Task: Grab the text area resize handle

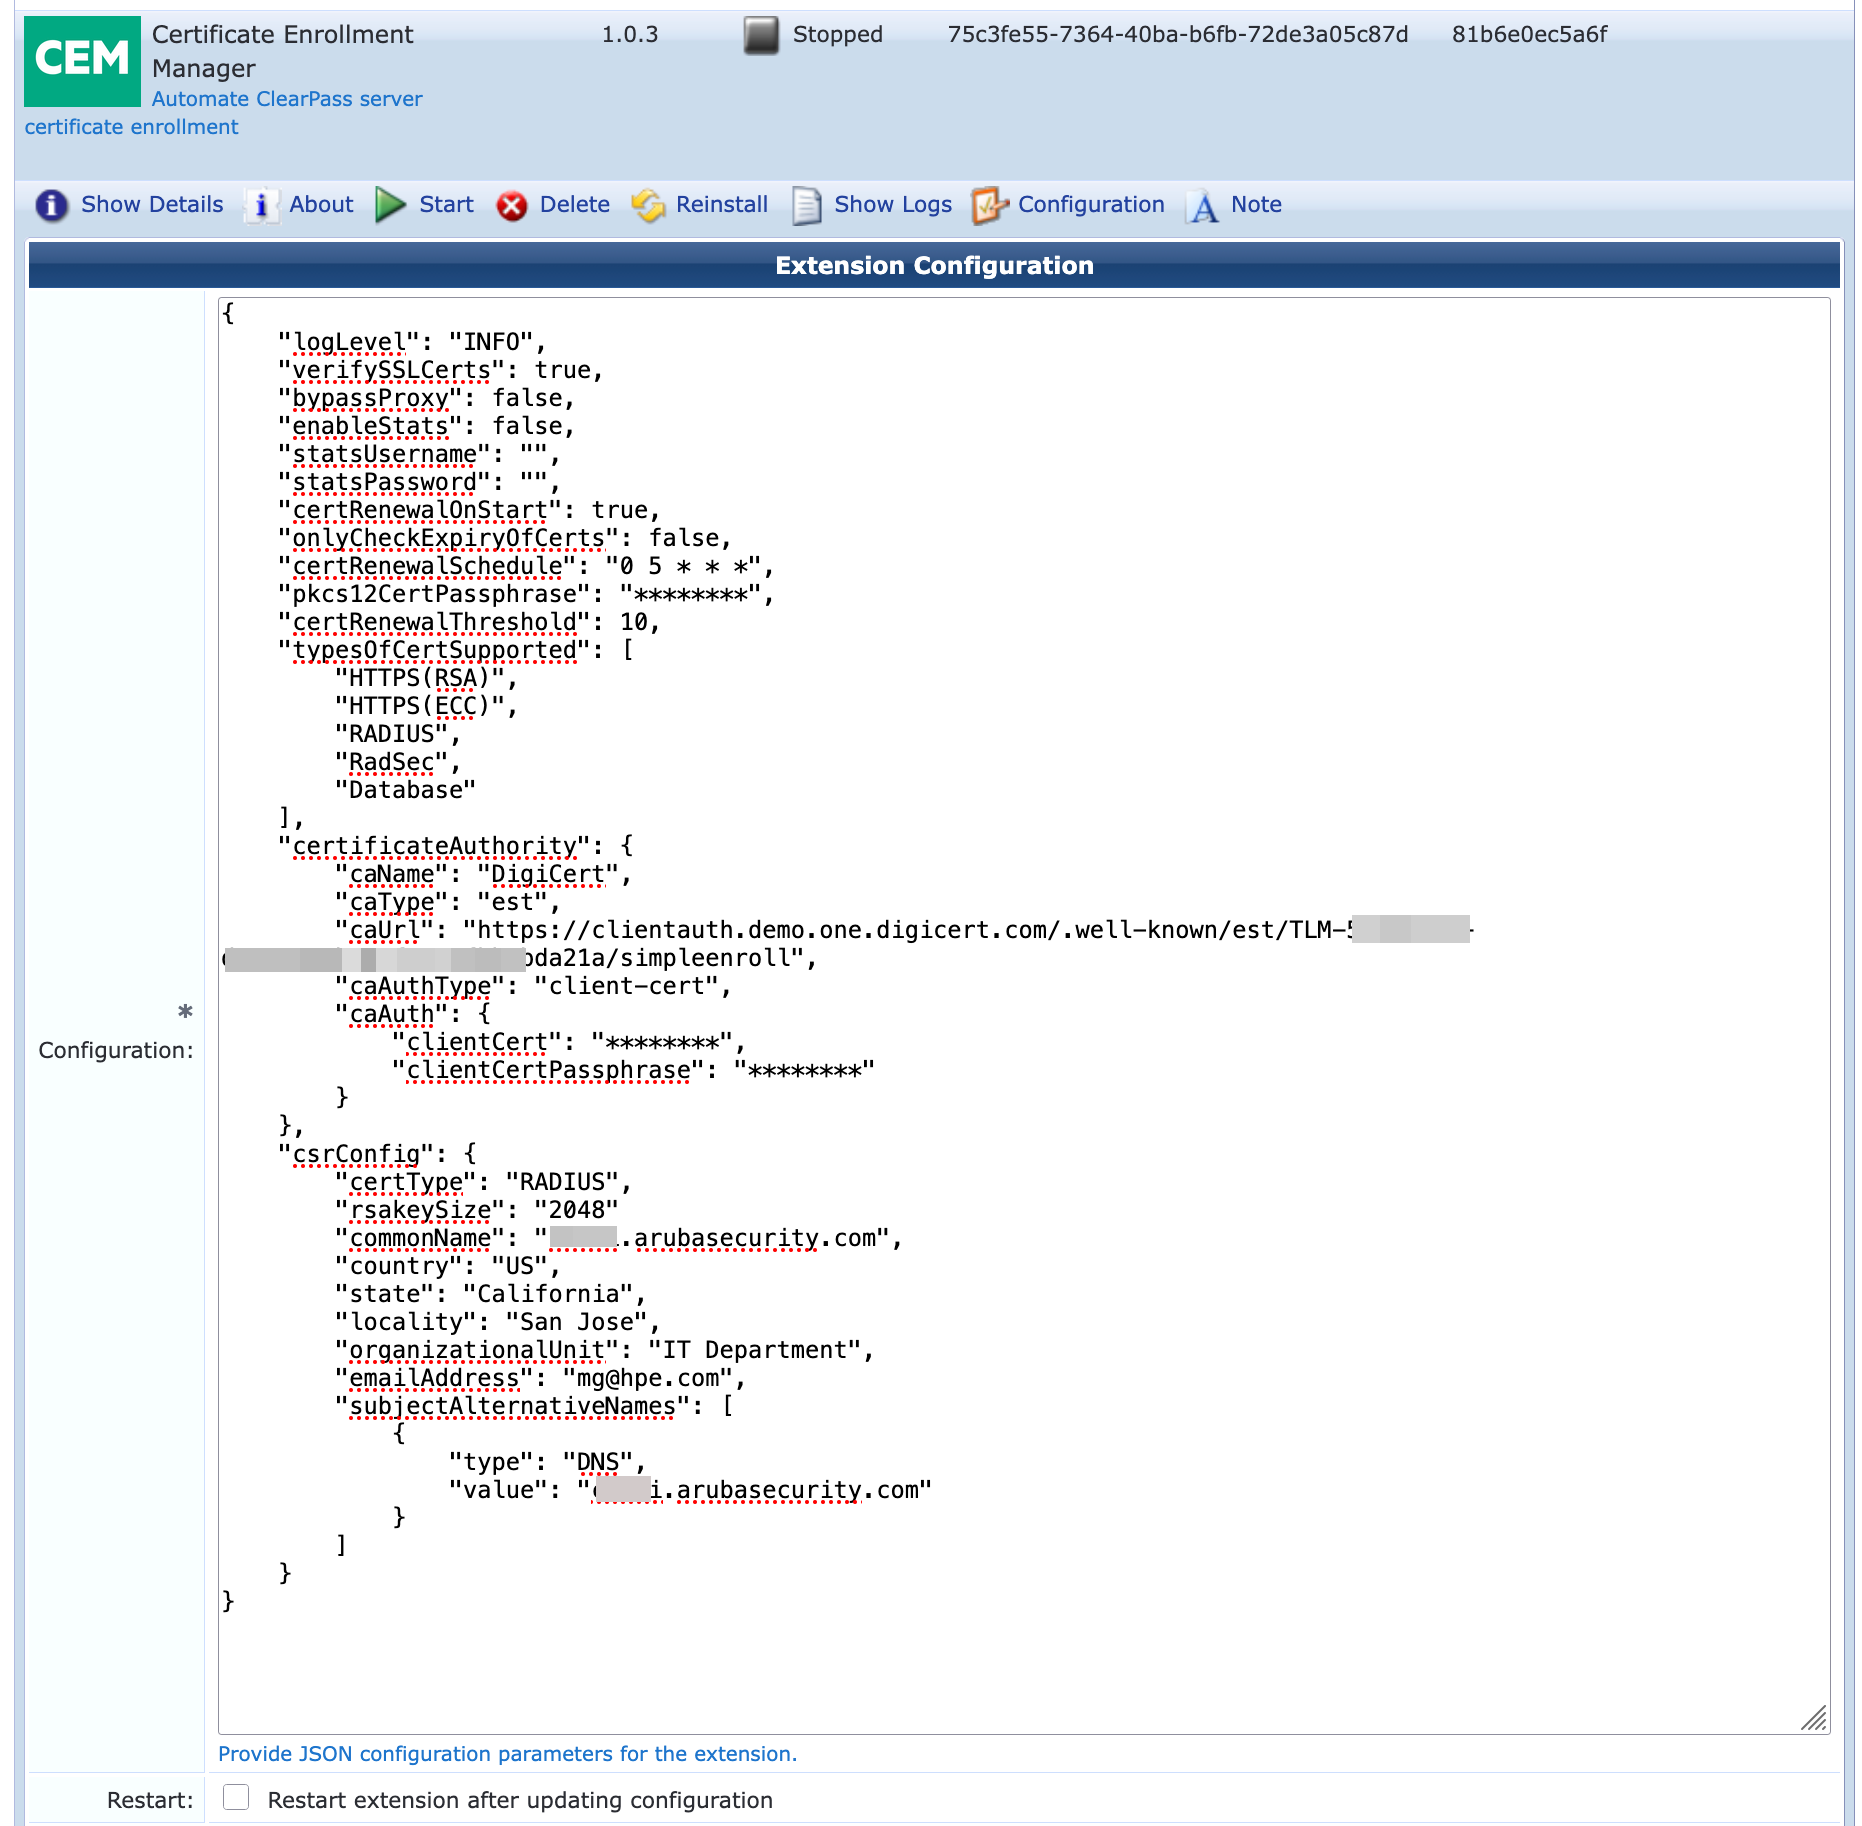Action: click(x=1814, y=1718)
